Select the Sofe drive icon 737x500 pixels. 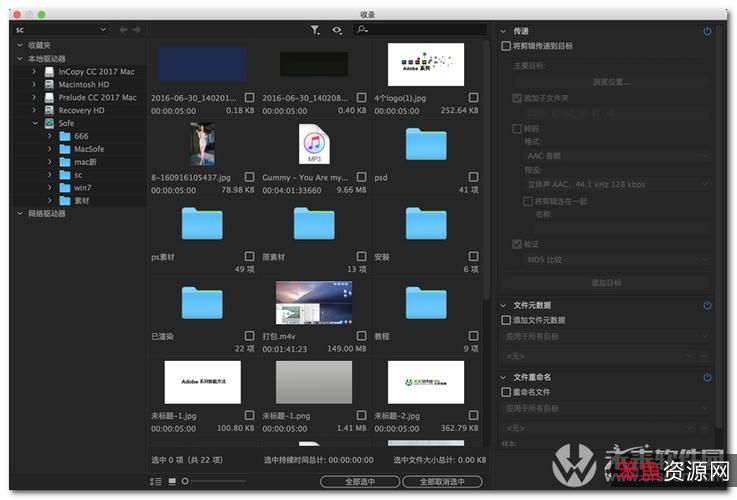[x=49, y=123]
